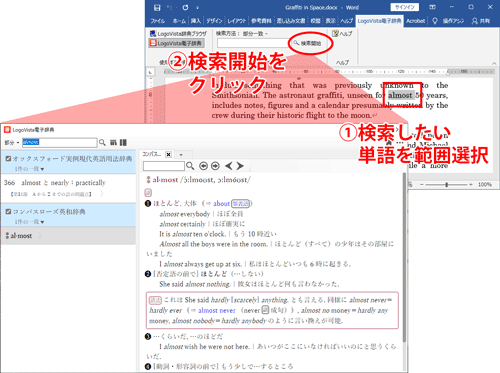Click the in-page search magnifier icon

(x=190, y=166)
